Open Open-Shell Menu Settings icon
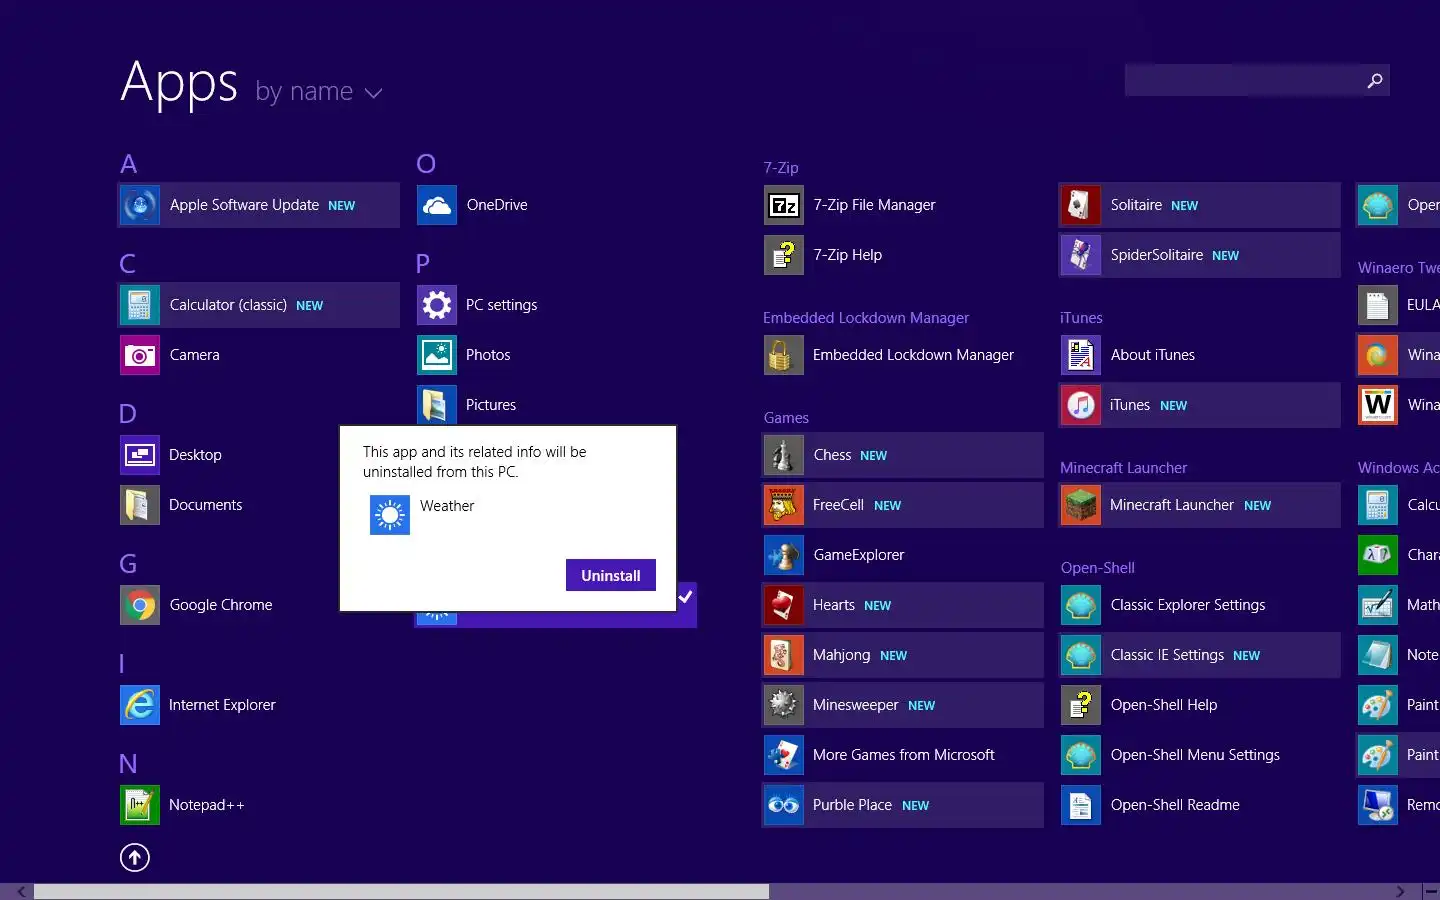The height and width of the screenshot is (900, 1440). point(1081,755)
